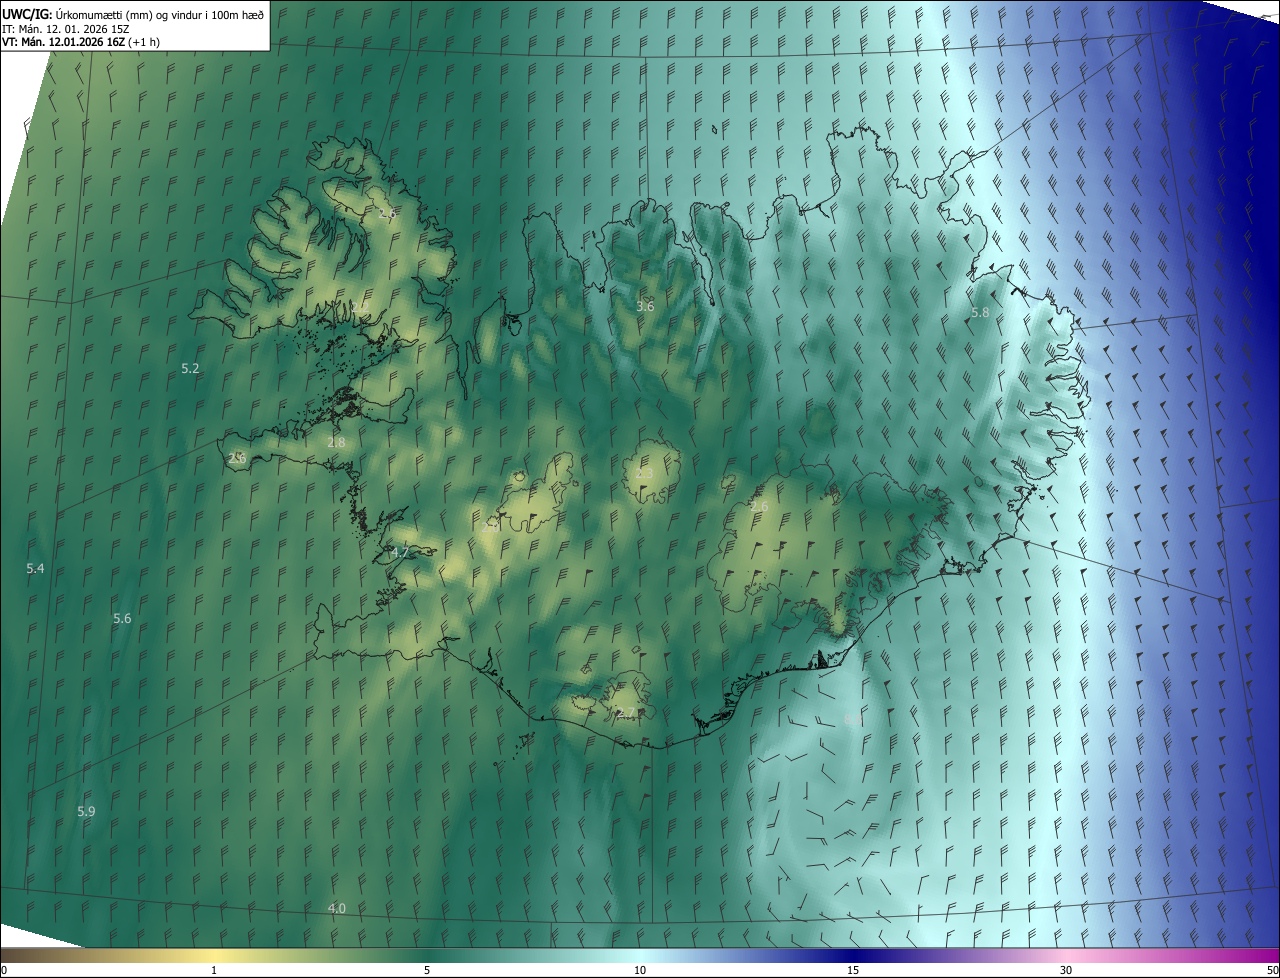
Task: Click the 'IT: Mán. 12. 01. 2026 15Z' line
Action: coord(66,28)
